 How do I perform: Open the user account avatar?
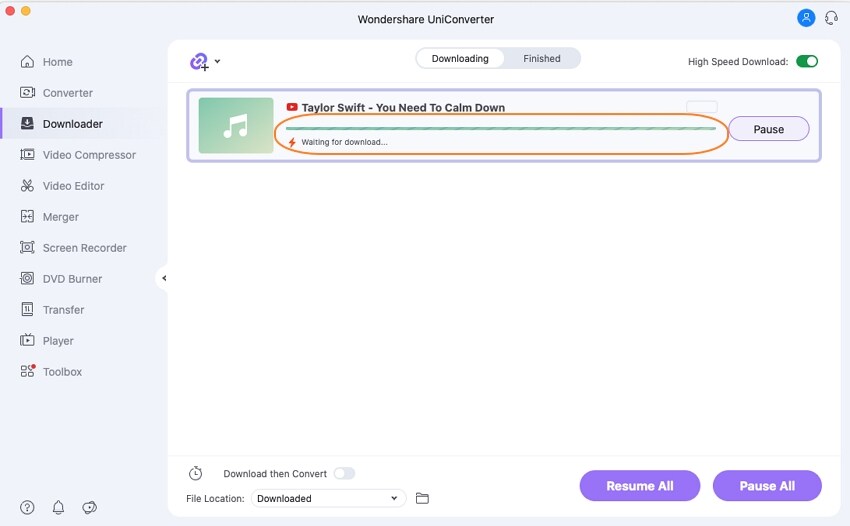806,18
